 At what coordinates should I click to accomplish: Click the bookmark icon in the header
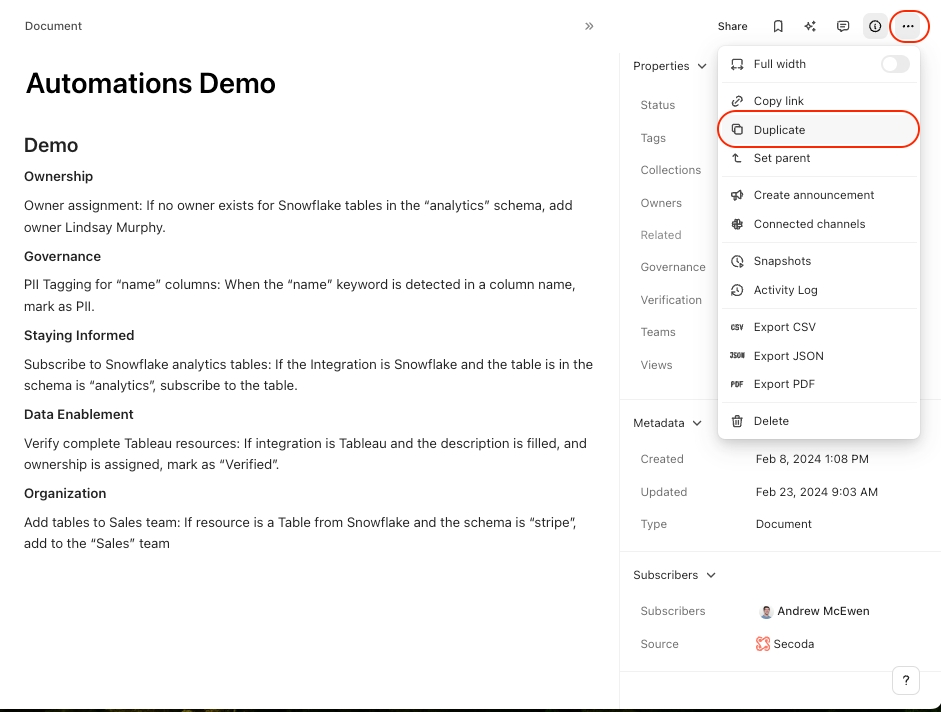pyautogui.click(x=778, y=27)
